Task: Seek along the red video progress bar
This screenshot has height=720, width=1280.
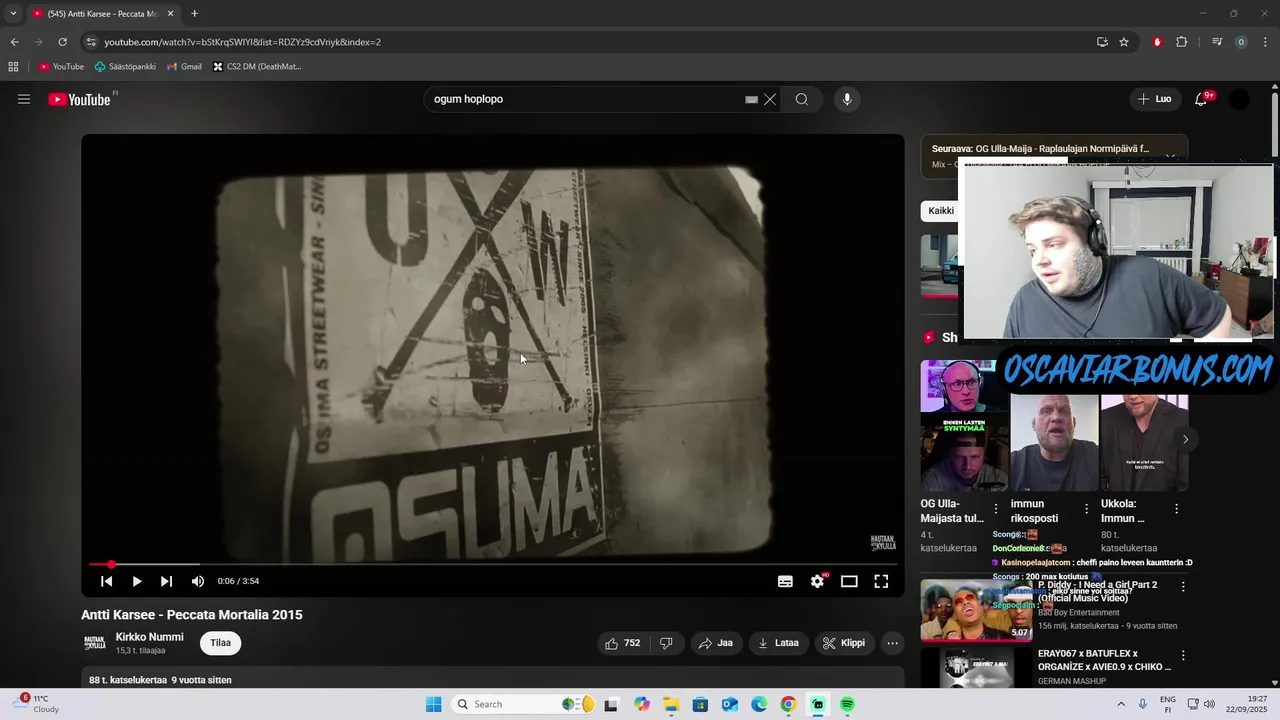Action: [493, 565]
